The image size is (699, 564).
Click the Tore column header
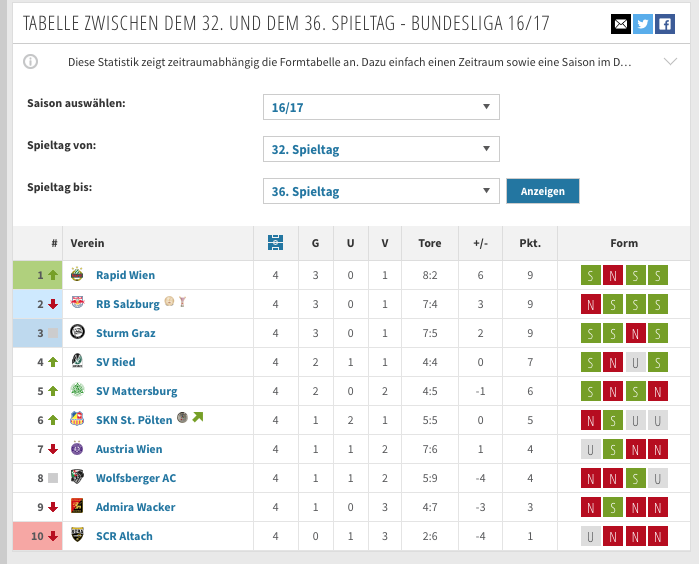tap(430, 243)
